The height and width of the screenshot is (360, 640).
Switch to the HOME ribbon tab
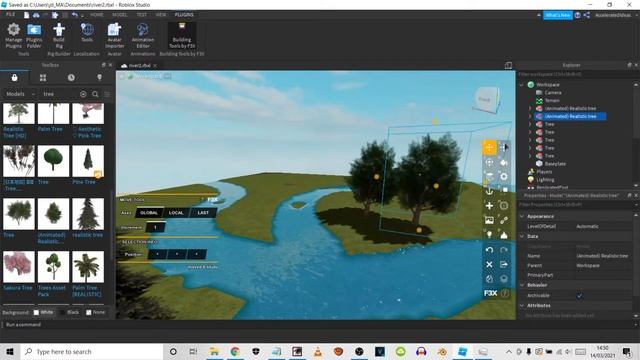97,15
